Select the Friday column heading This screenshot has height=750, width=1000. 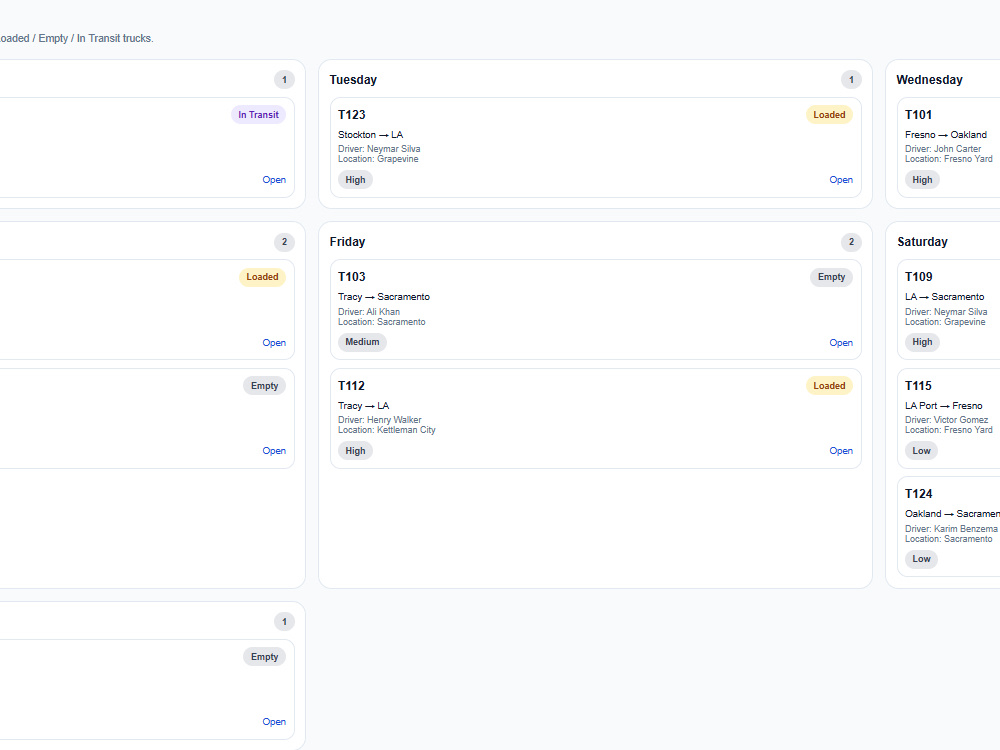(x=348, y=242)
